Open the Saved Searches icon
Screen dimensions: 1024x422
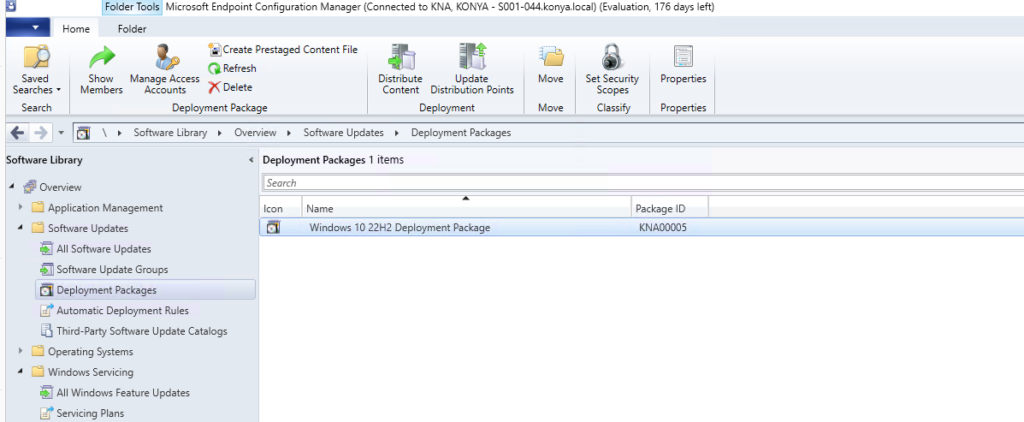coord(37,57)
